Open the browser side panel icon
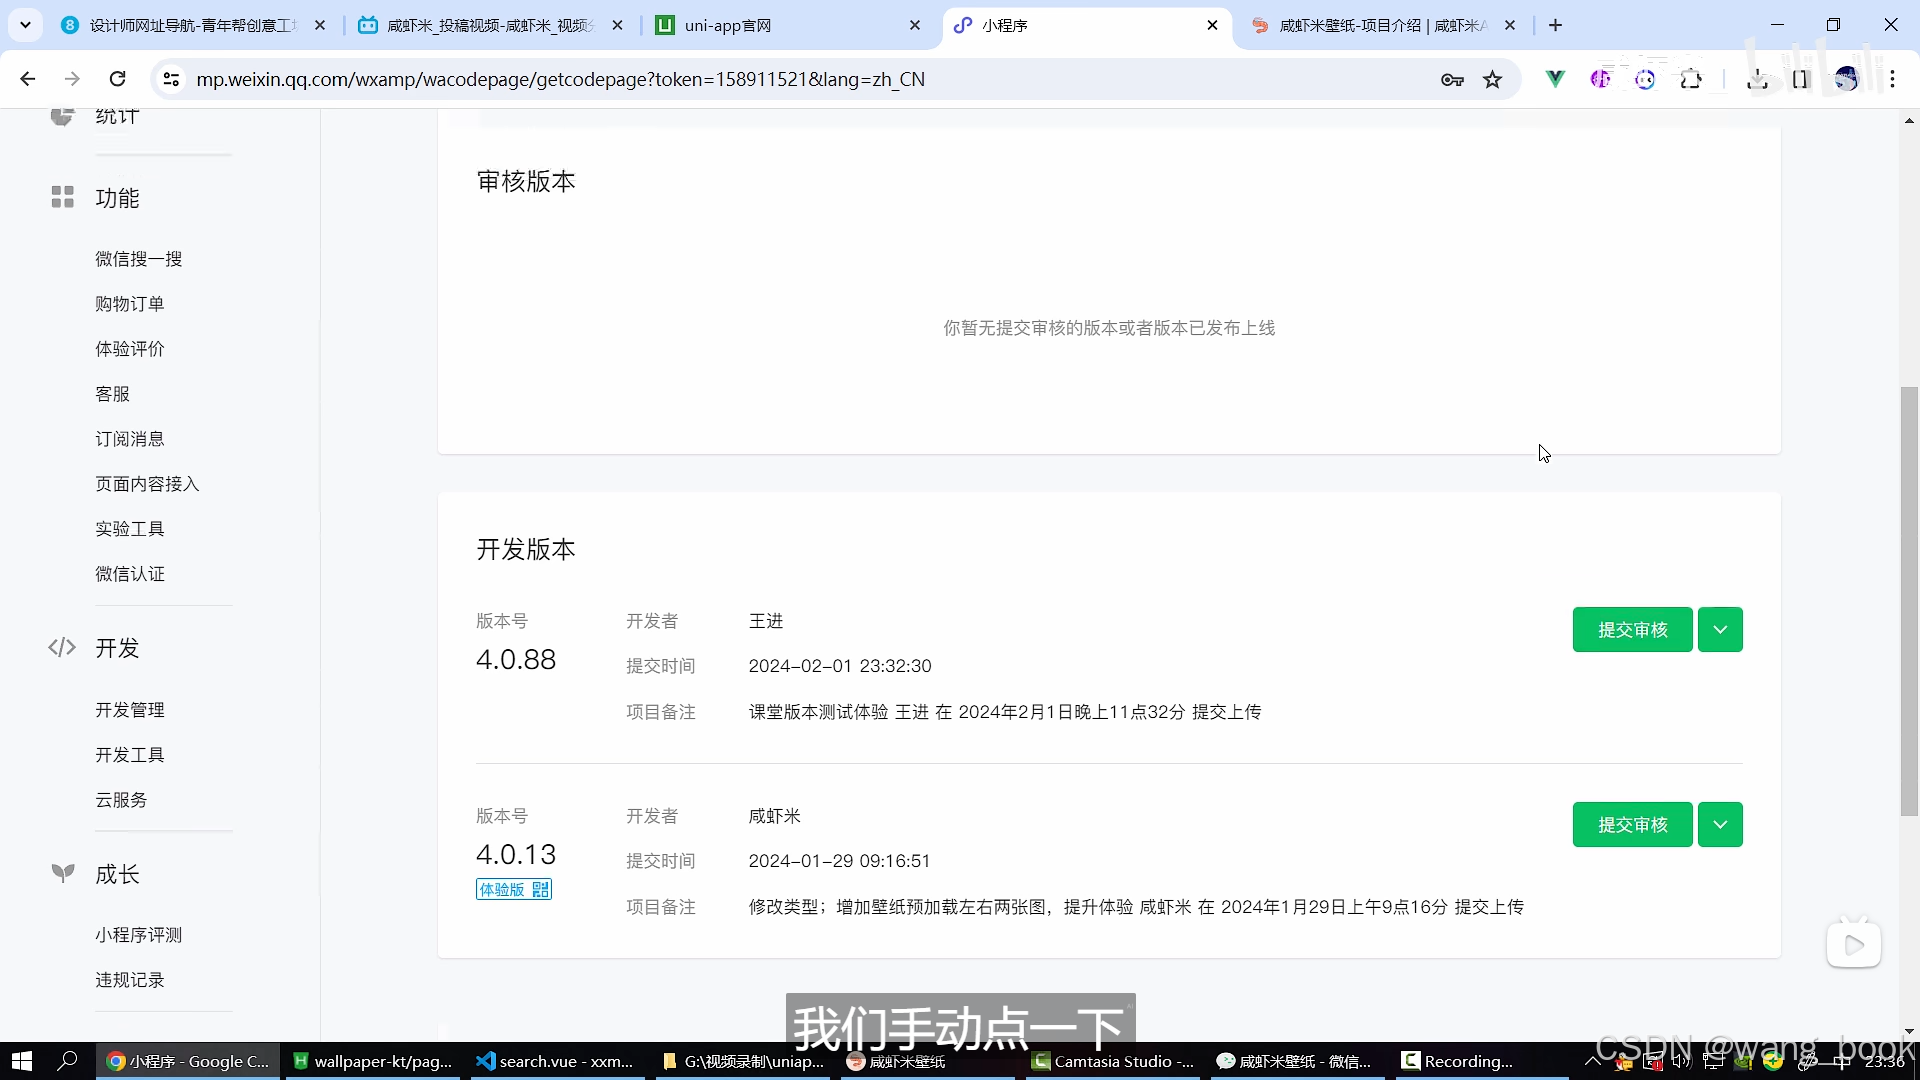 (x=1801, y=79)
